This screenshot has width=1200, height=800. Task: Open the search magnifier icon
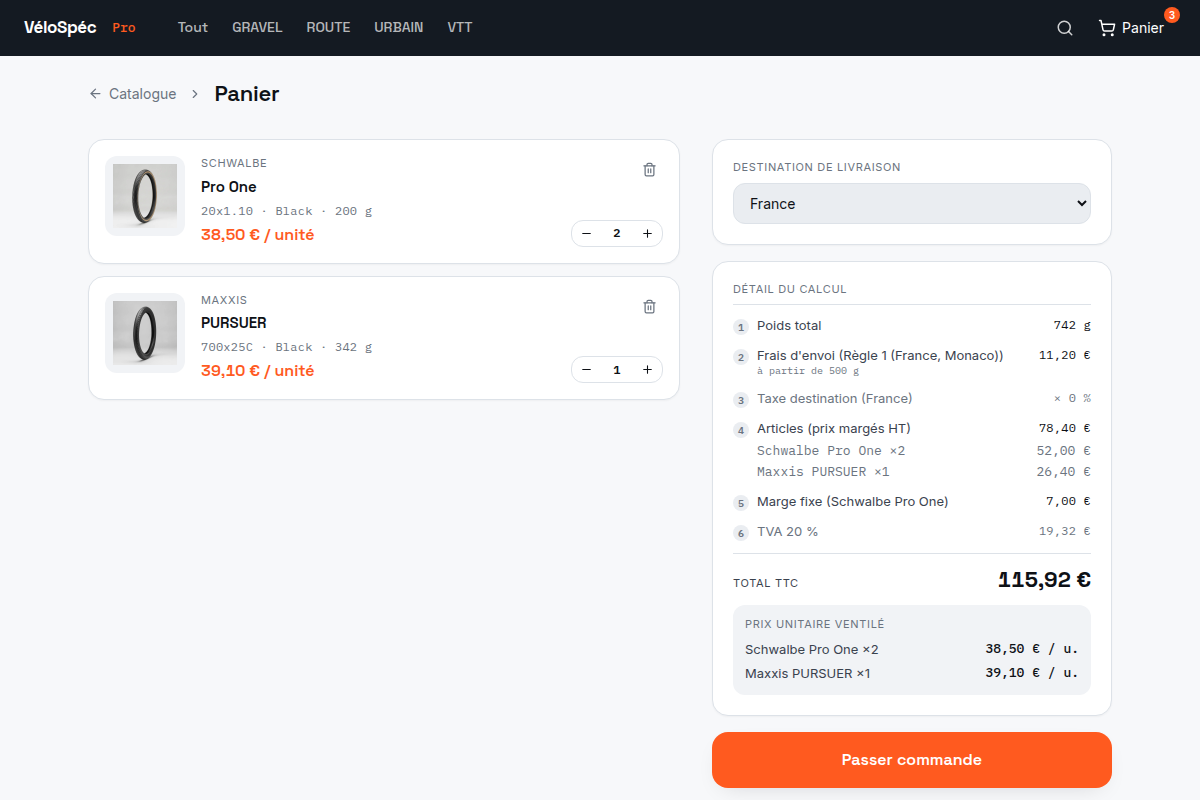(1065, 28)
